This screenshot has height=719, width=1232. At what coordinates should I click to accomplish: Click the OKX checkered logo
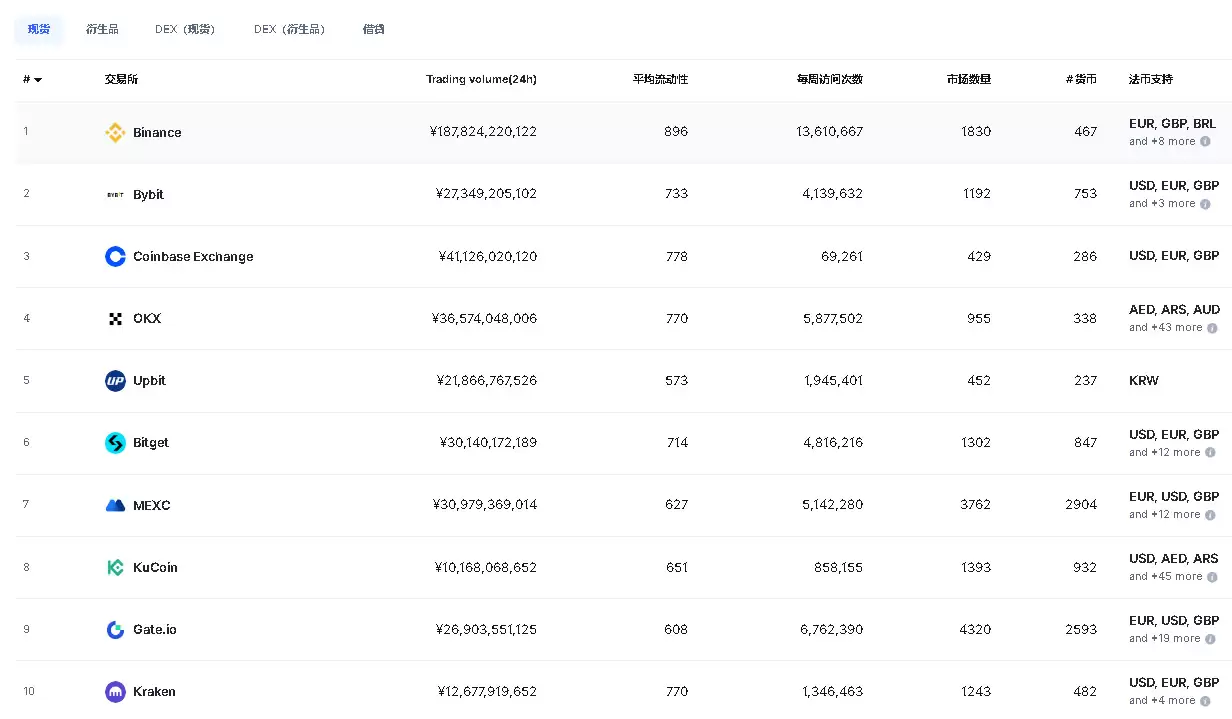(x=114, y=318)
